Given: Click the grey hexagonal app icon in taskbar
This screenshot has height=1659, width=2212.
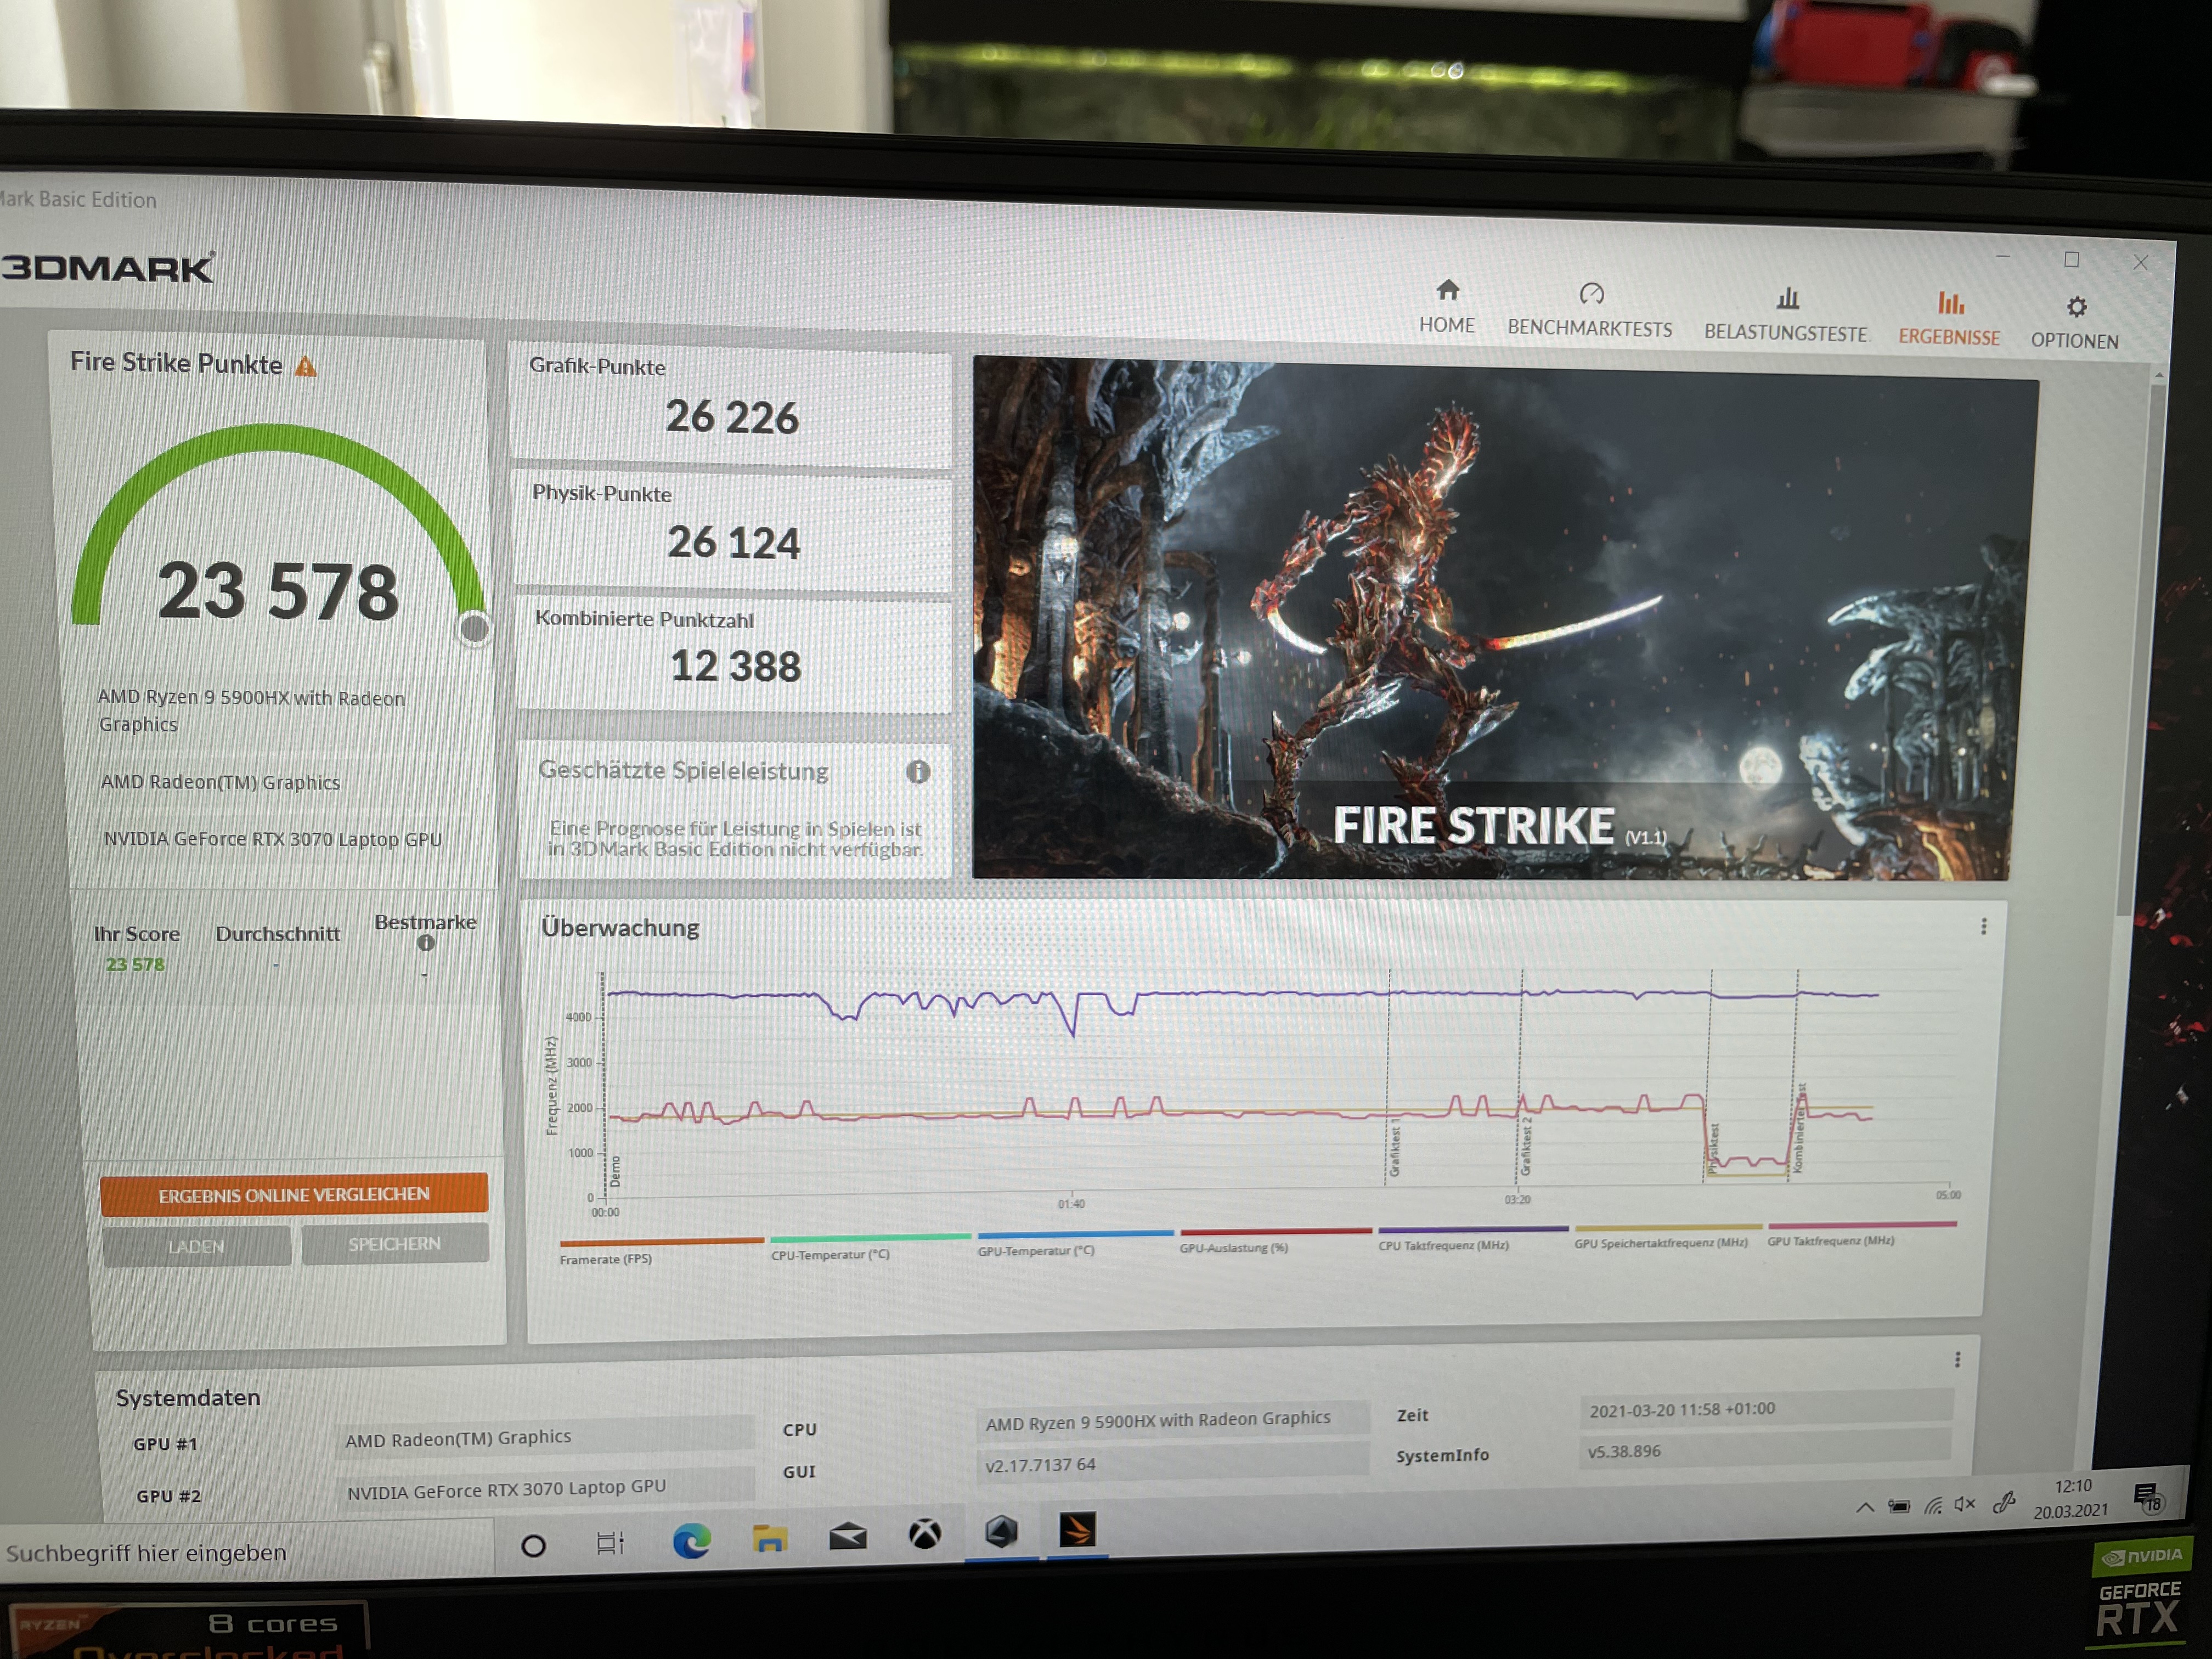Looking at the screenshot, I should click(x=1001, y=1531).
